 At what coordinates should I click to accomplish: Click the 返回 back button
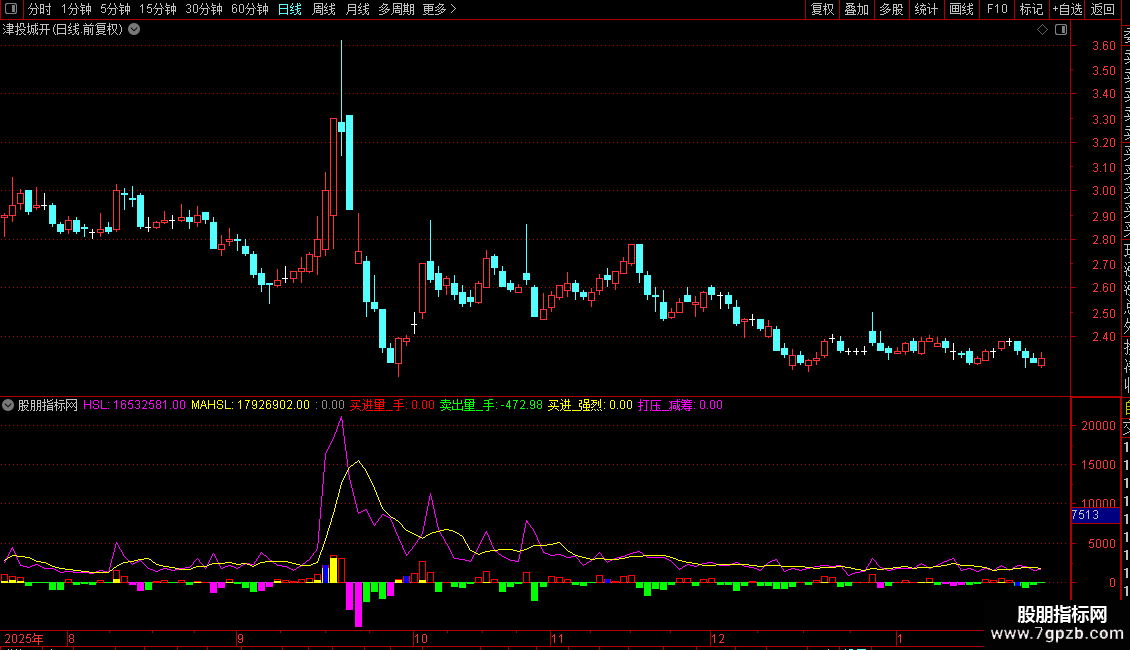point(1103,9)
